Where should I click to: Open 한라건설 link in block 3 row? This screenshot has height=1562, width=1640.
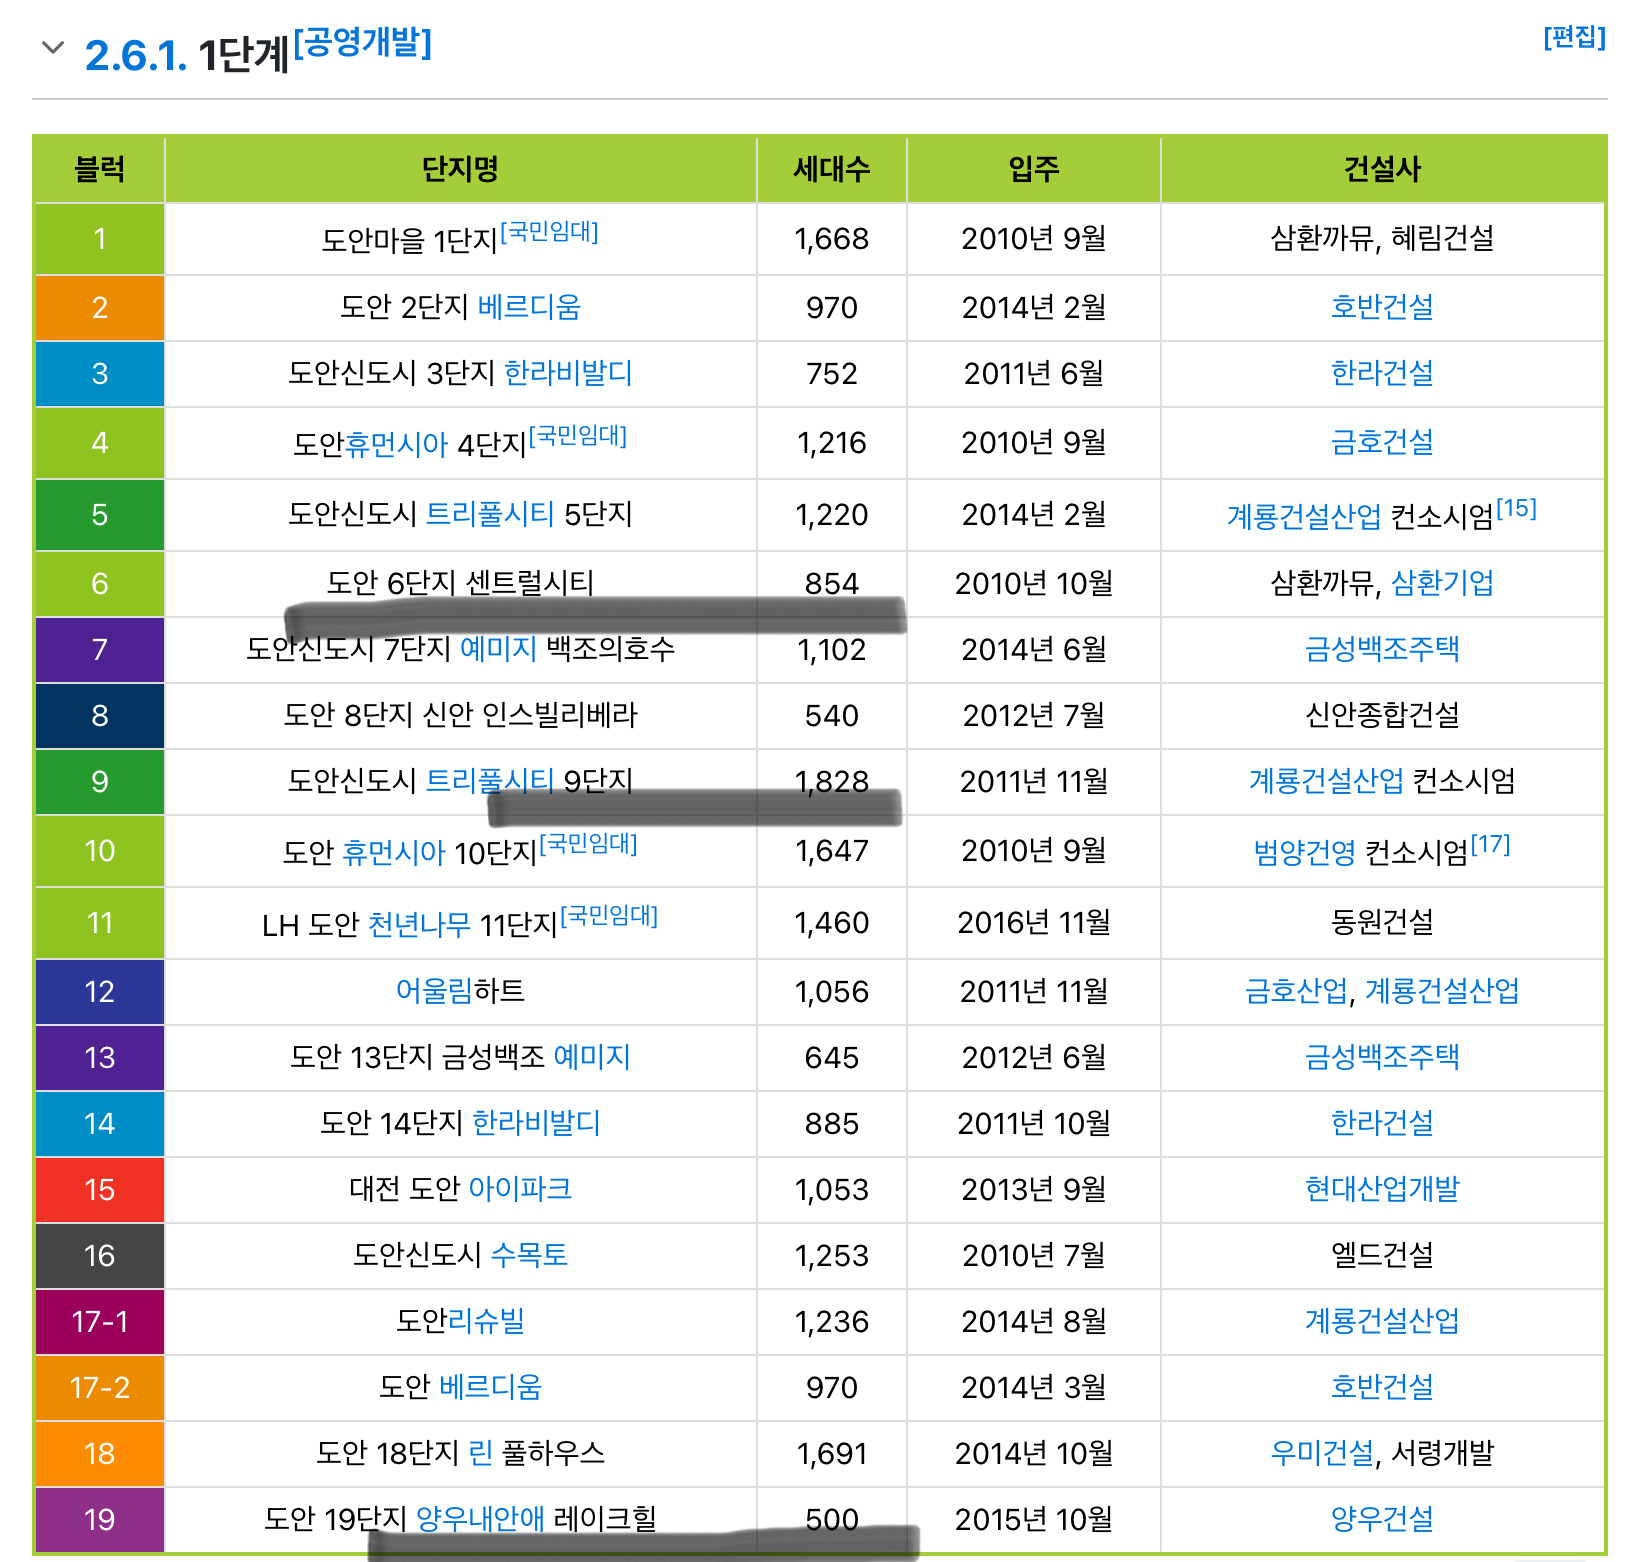[1382, 373]
